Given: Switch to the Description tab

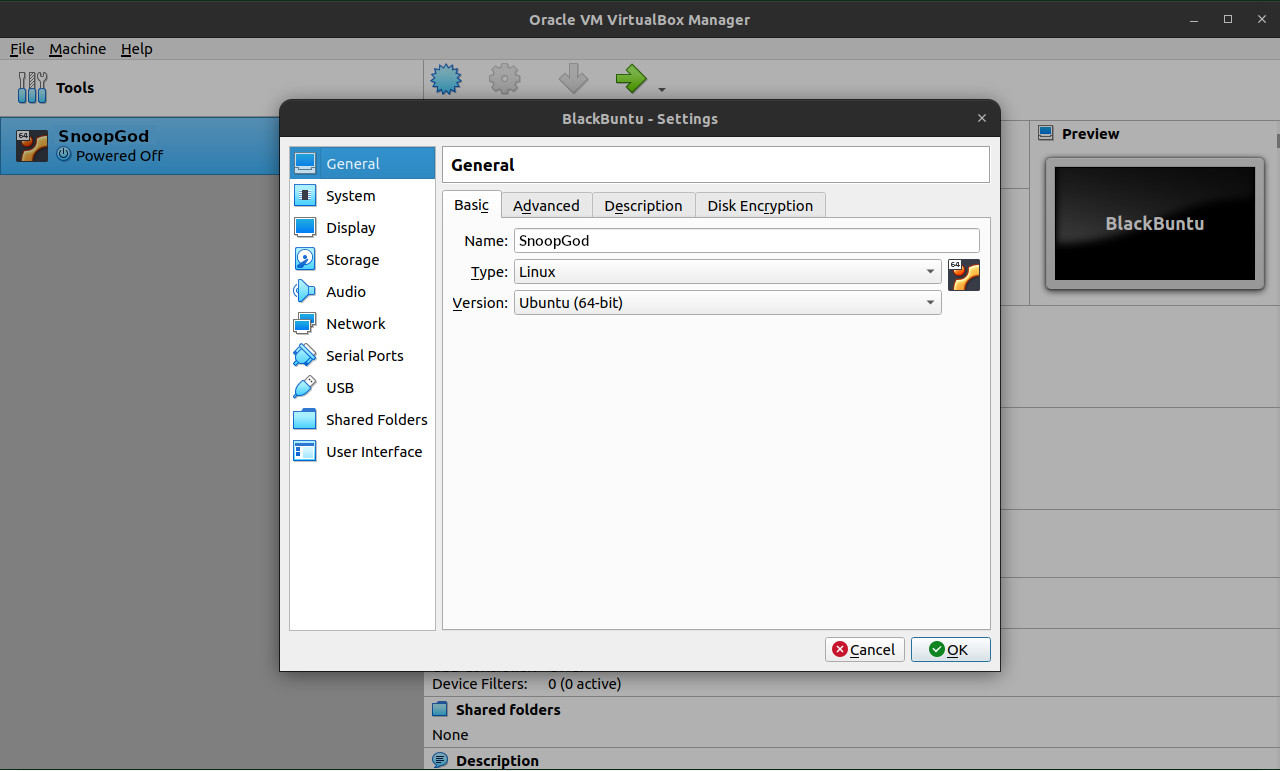Looking at the screenshot, I should click(643, 205).
